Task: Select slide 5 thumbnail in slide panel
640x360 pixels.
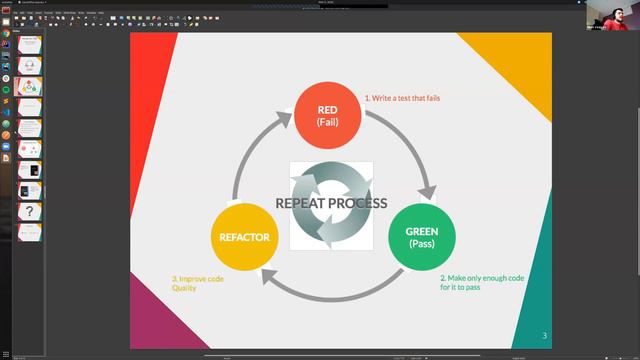Action: (x=29, y=128)
